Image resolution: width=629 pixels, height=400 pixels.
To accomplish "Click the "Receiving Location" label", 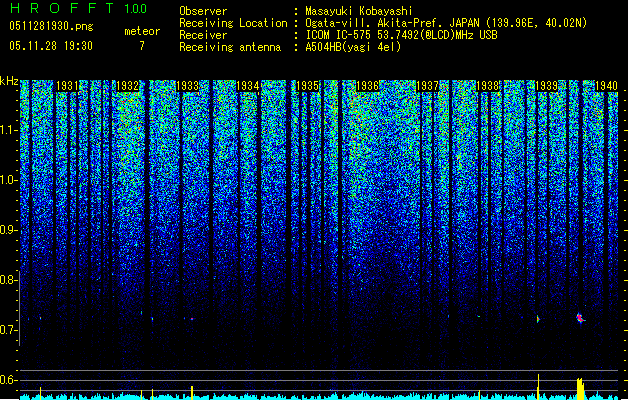I will [x=233, y=23].
